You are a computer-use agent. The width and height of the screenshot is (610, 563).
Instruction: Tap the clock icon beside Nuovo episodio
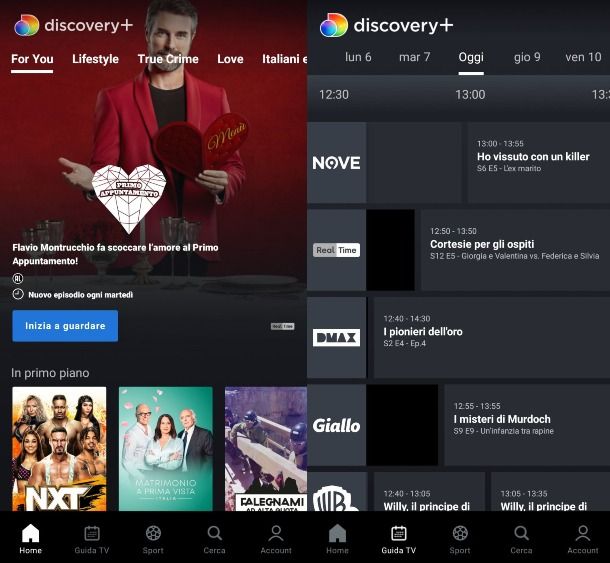(x=18, y=294)
